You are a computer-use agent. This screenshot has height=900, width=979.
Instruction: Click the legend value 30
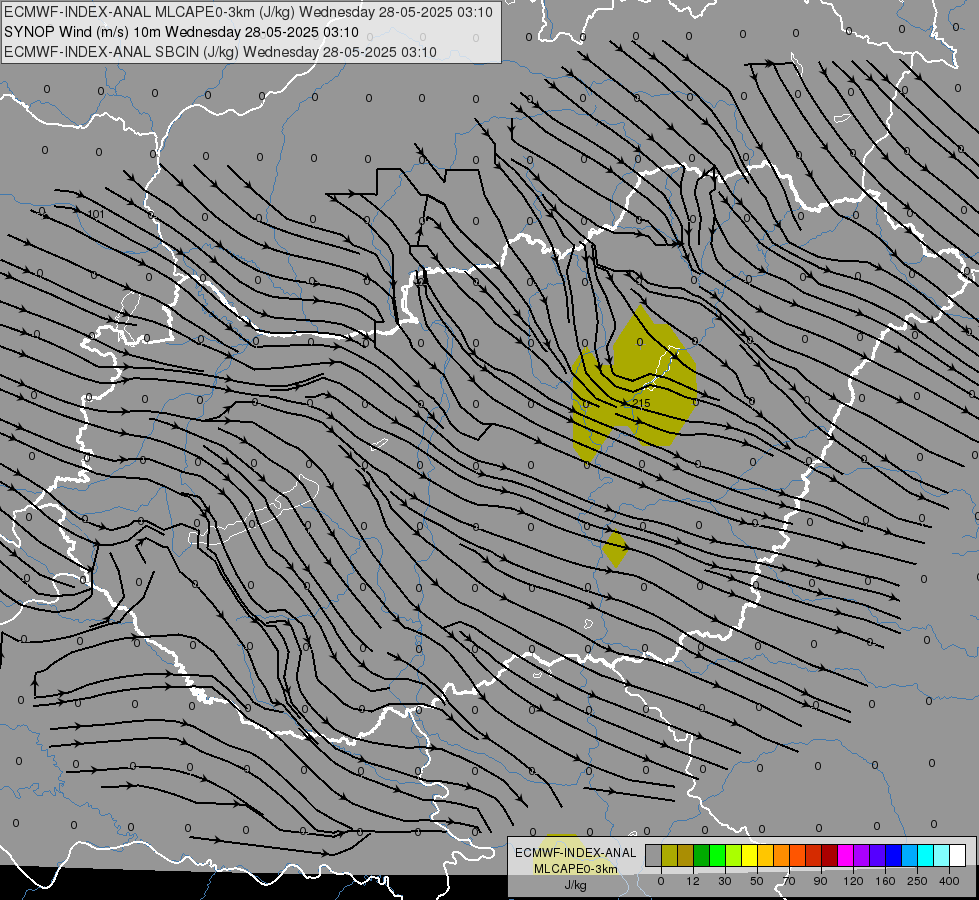click(725, 881)
